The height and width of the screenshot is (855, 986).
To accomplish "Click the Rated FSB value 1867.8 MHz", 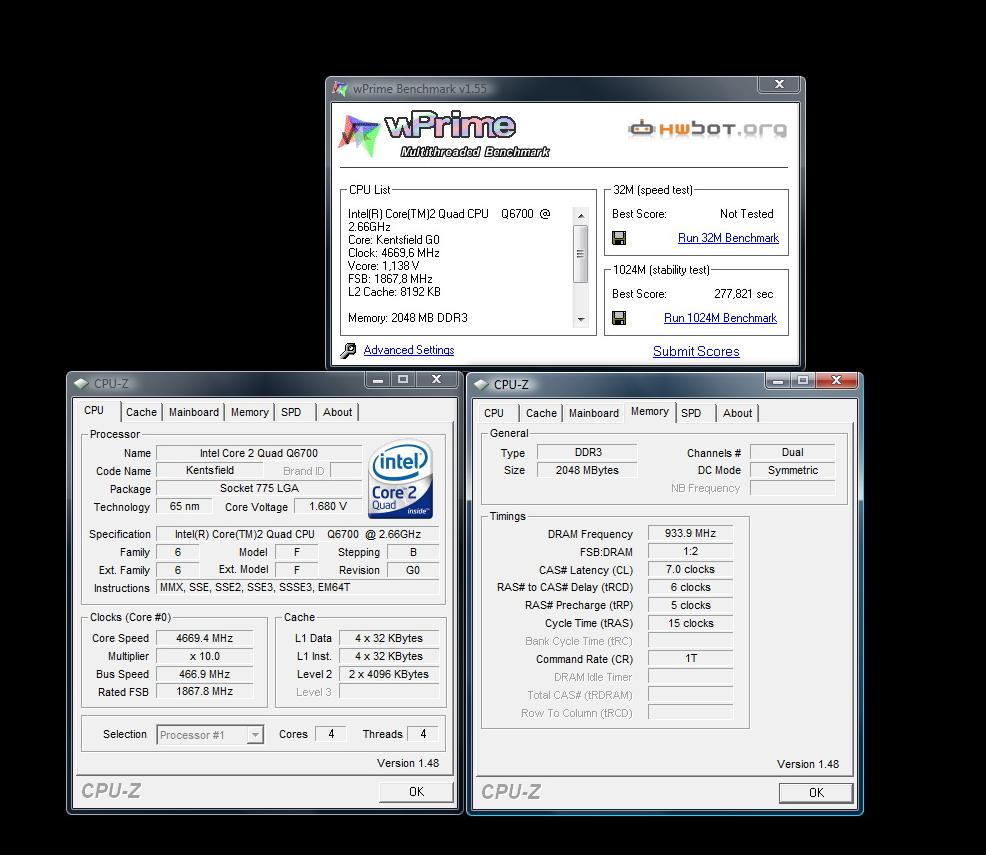I will click(204, 692).
